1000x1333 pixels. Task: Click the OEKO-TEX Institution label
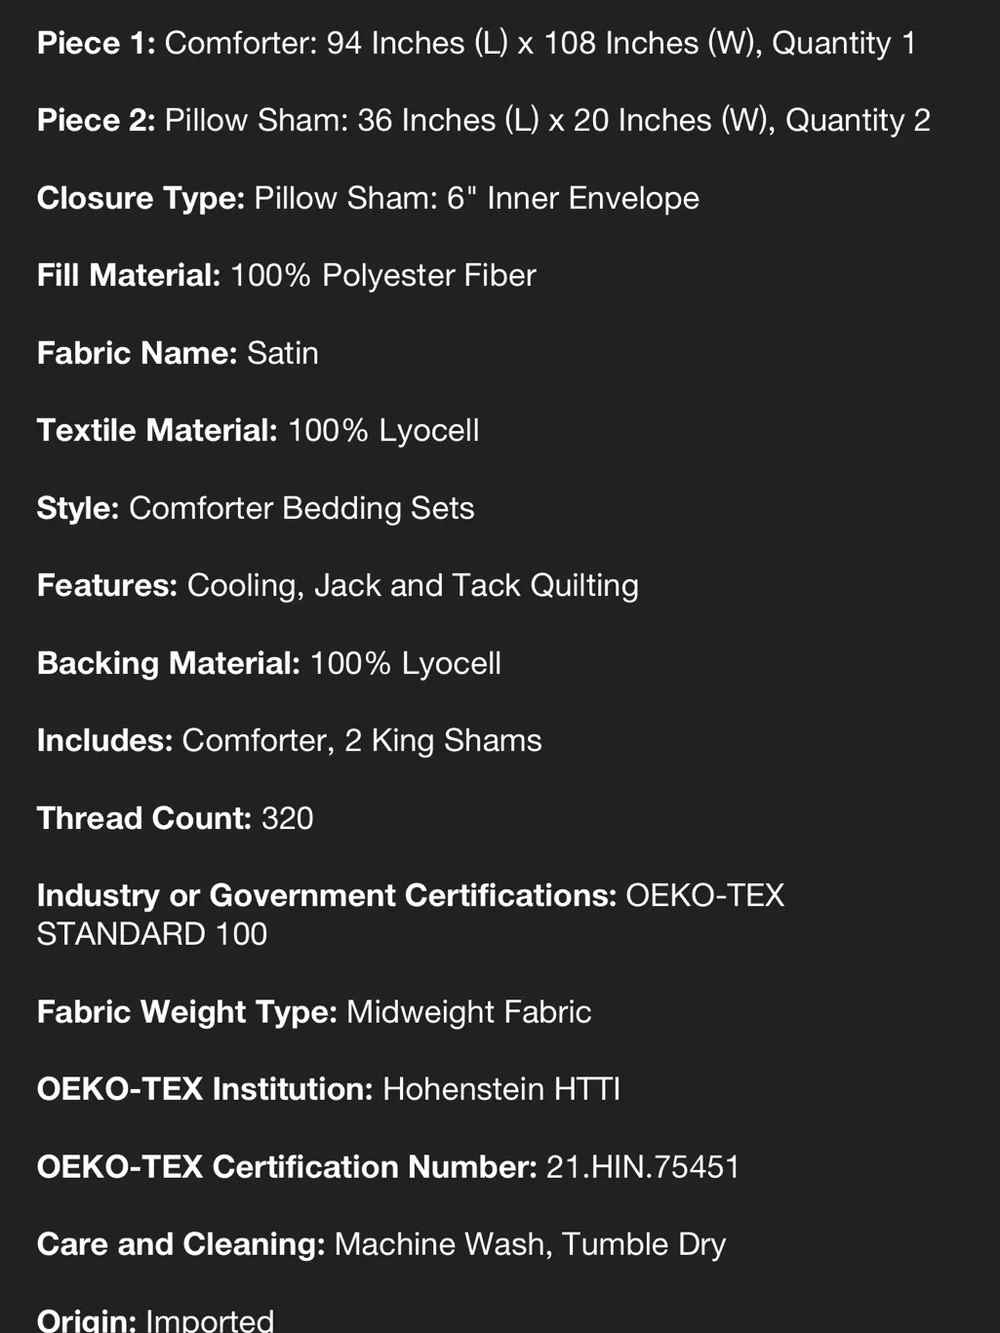pyautogui.click(x=205, y=1089)
